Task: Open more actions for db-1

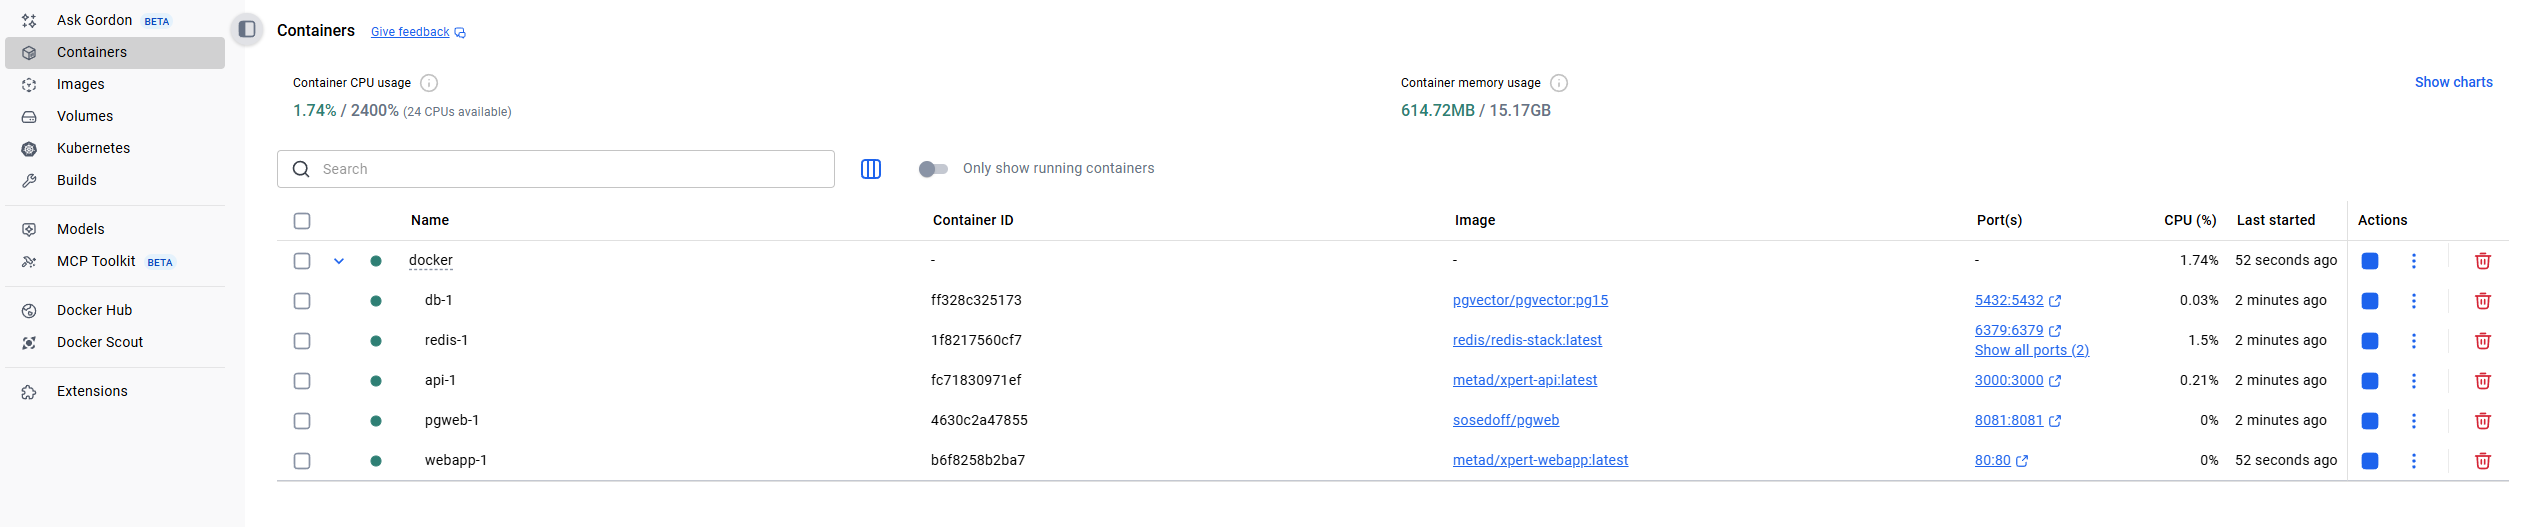Action: 2414,301
